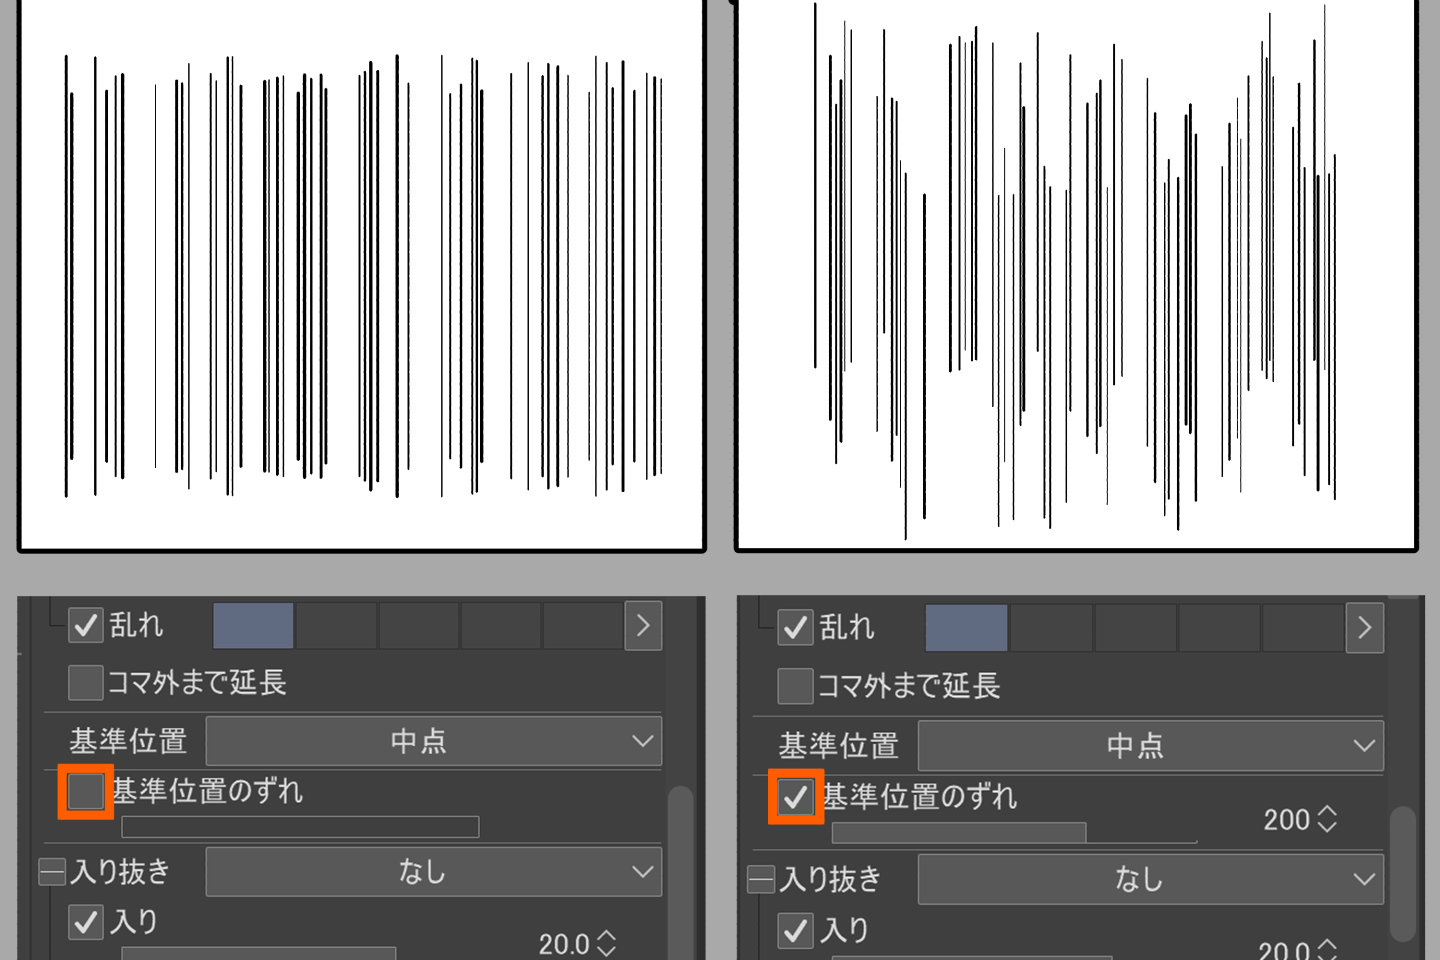
Task: Open the 基準位置 dropdown showing 中点 in left panel
Action: (x=433, y=741)
